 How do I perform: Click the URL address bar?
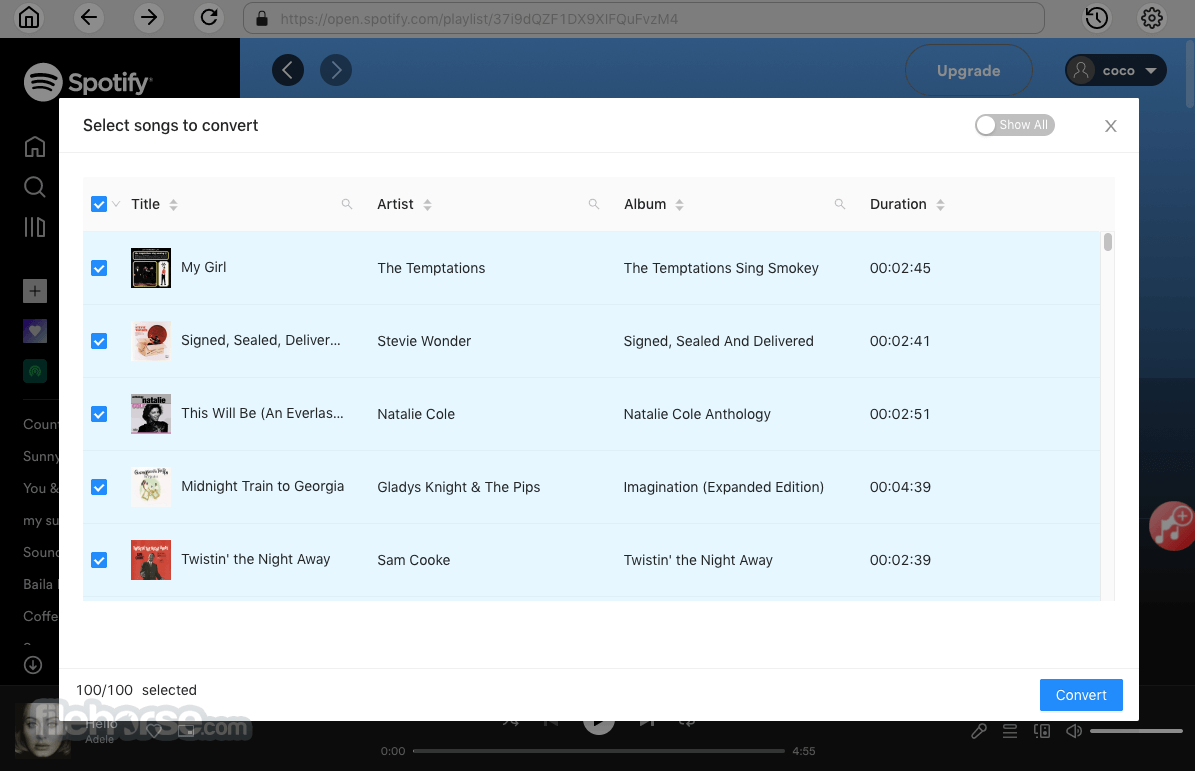(x=644, y=18)
